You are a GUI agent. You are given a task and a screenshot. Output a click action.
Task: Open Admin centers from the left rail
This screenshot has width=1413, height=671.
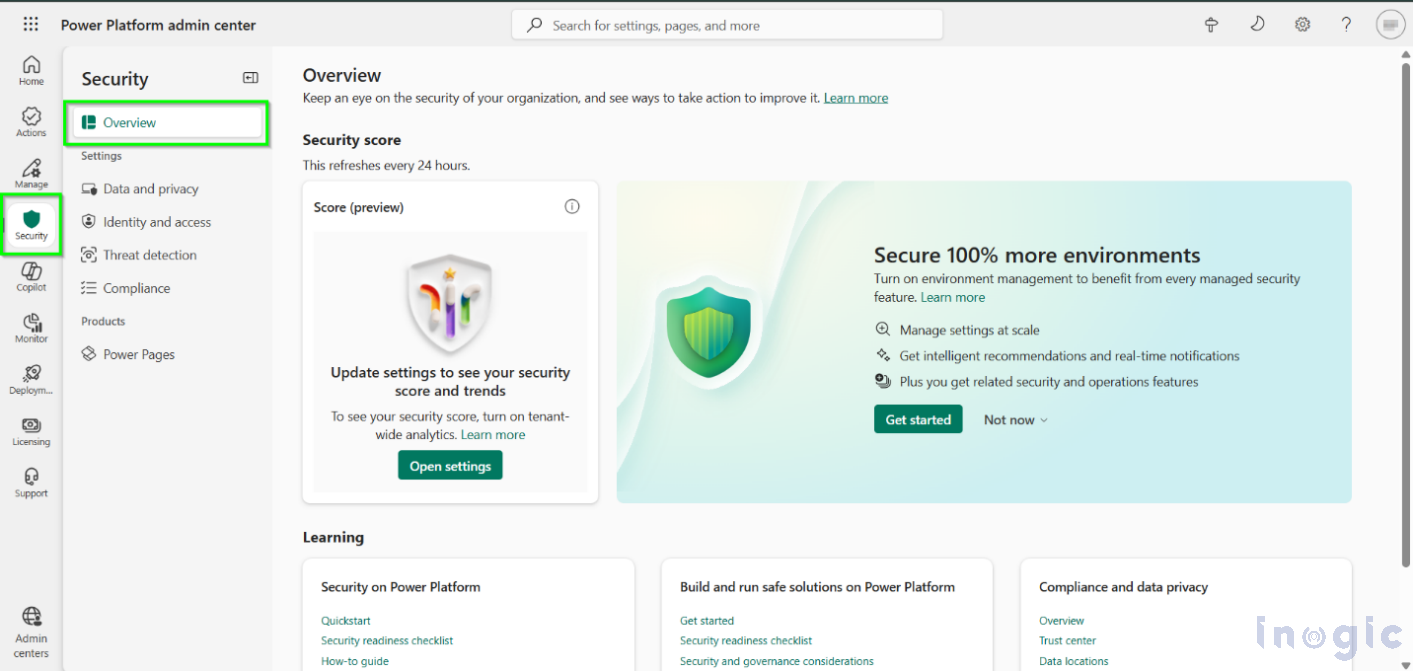click(x=30, y=628)
